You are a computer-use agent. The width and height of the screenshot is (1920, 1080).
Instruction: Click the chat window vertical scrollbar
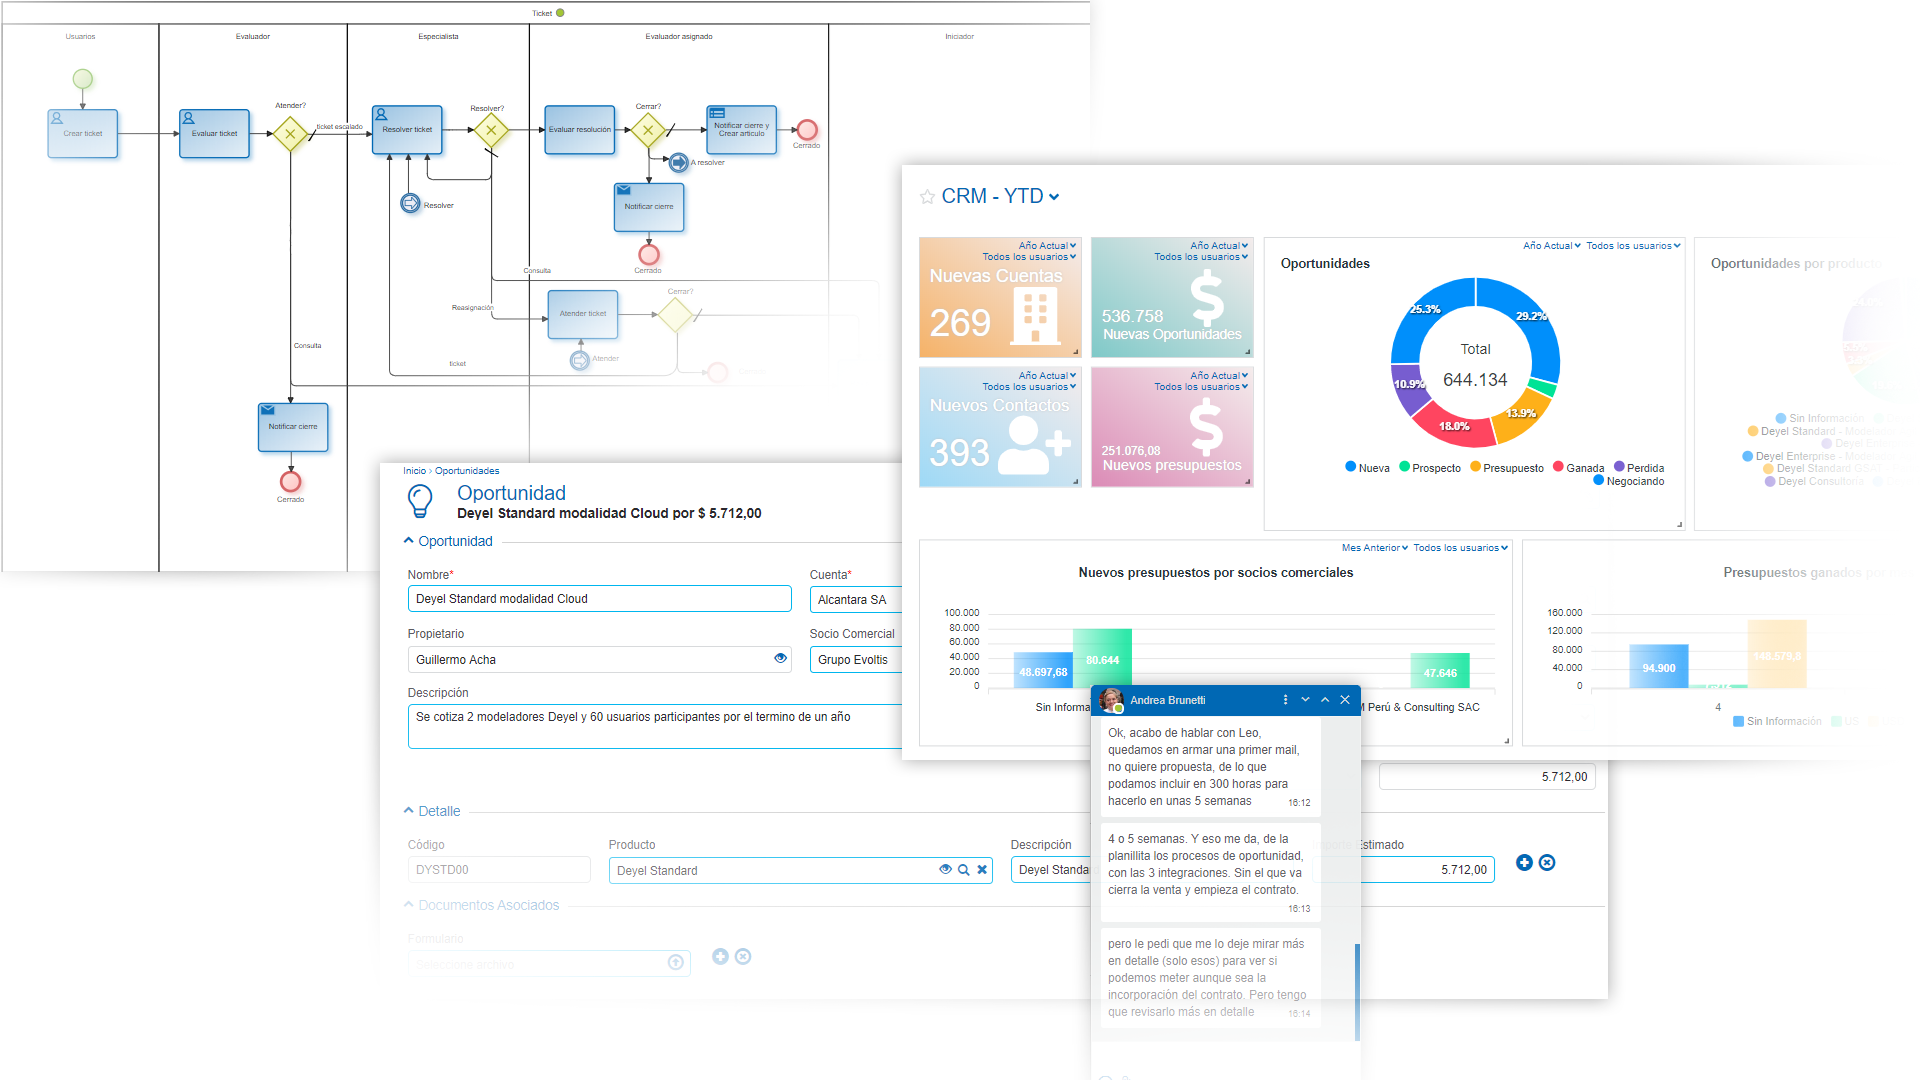pos(1357,992)
